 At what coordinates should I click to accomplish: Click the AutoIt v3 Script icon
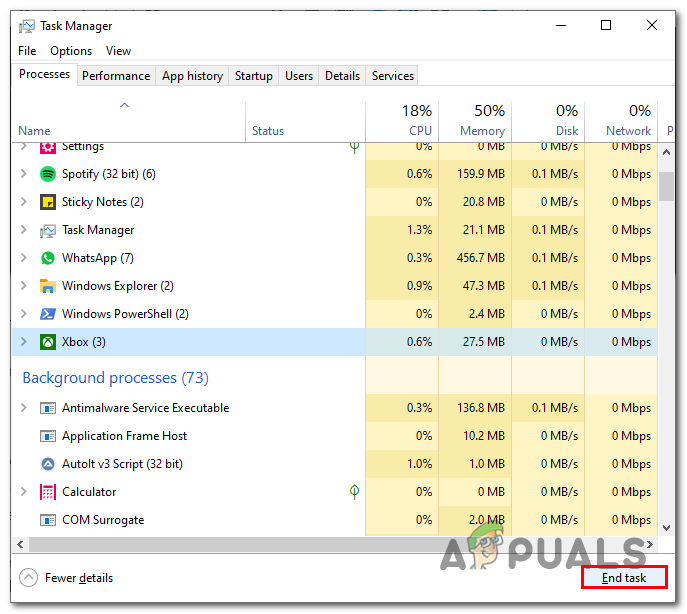pos(48,464)
